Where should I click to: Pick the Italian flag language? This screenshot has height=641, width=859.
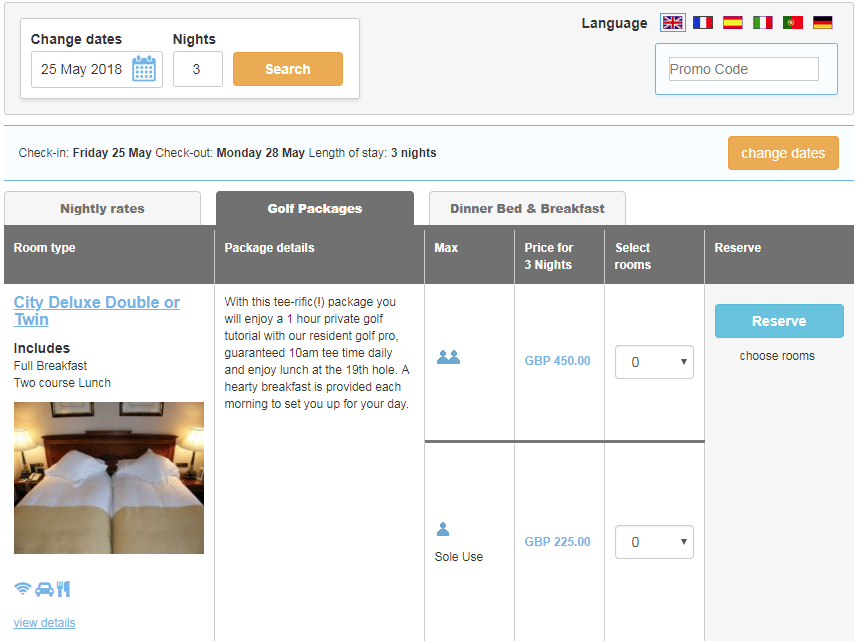point(763,22)
